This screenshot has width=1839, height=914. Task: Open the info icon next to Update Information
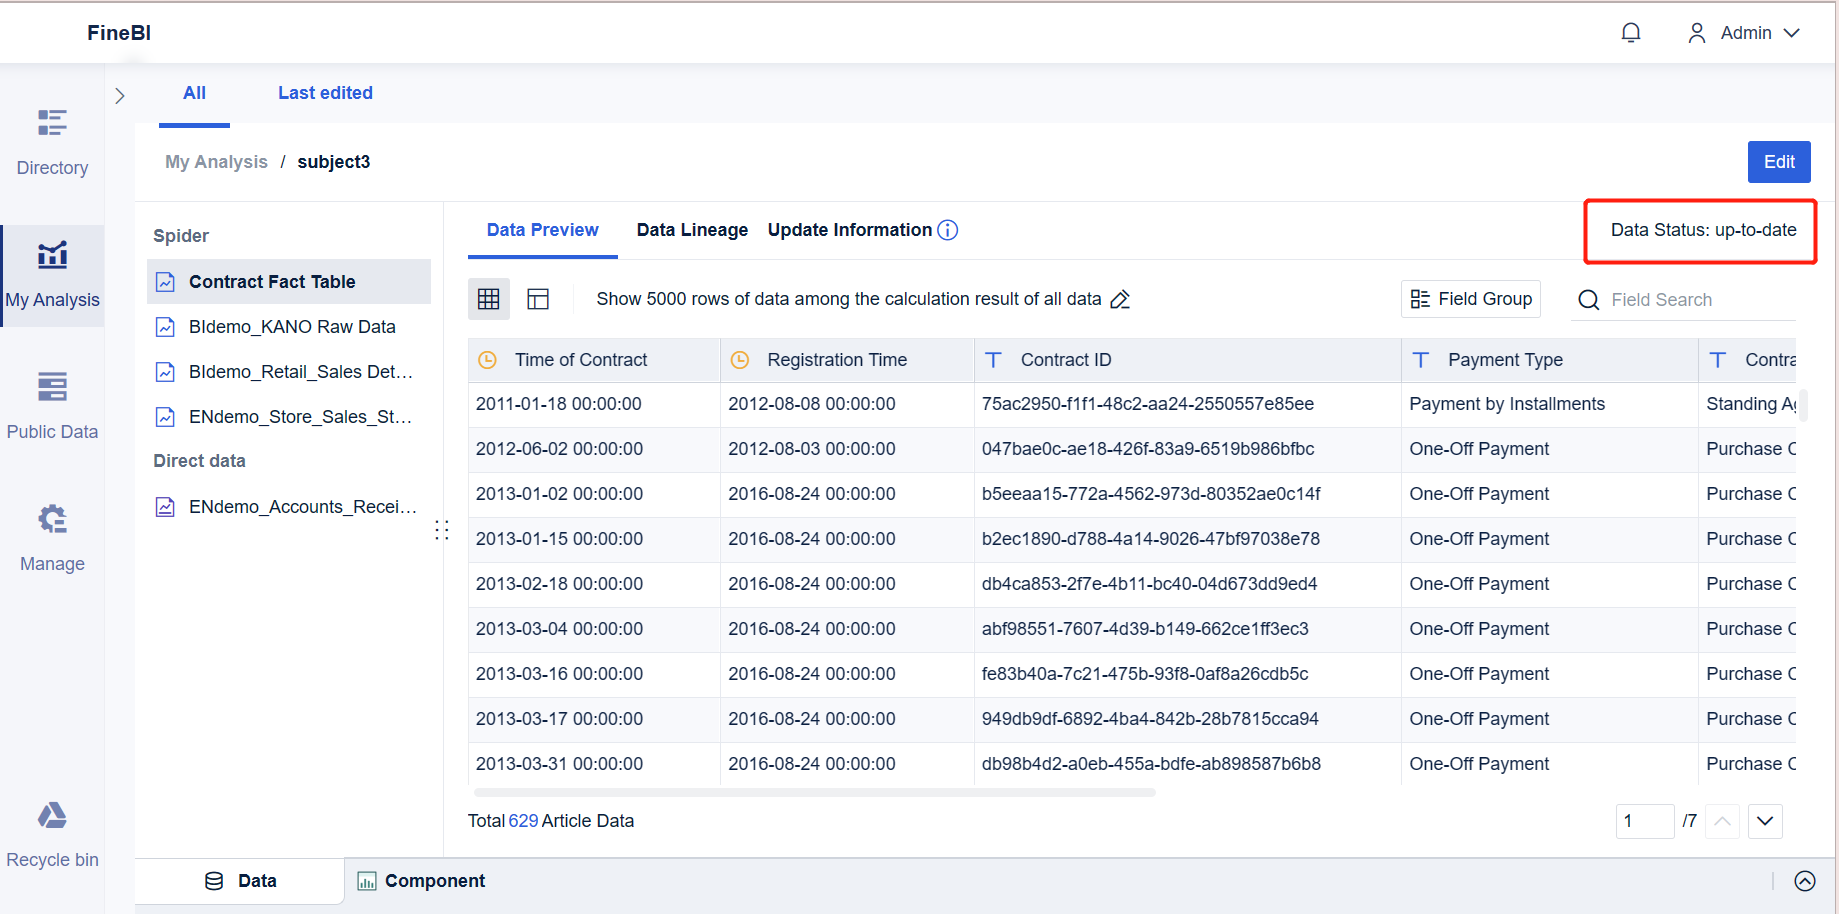[947, 229]
